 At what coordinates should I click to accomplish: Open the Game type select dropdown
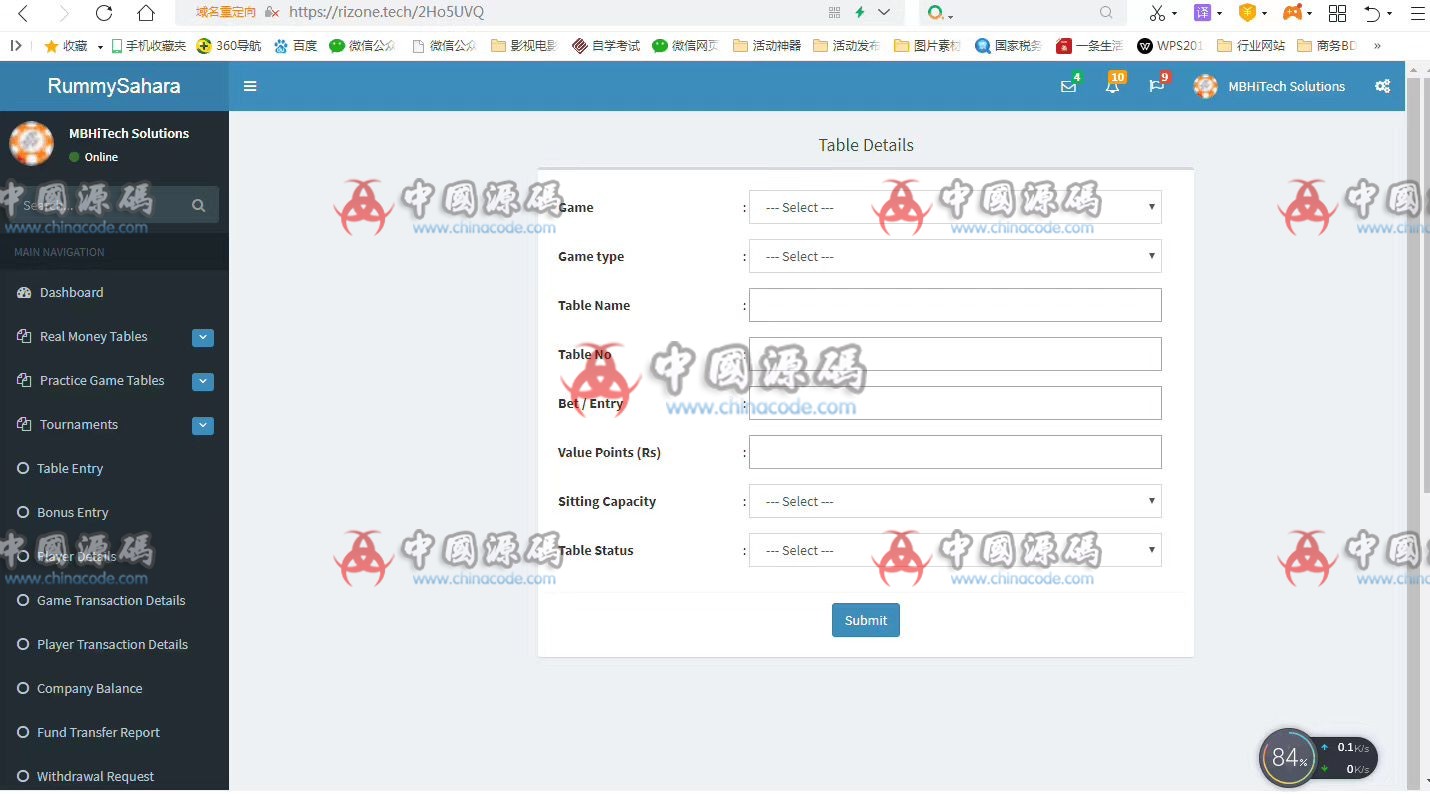pyautogui.click(x=955, y=256)
